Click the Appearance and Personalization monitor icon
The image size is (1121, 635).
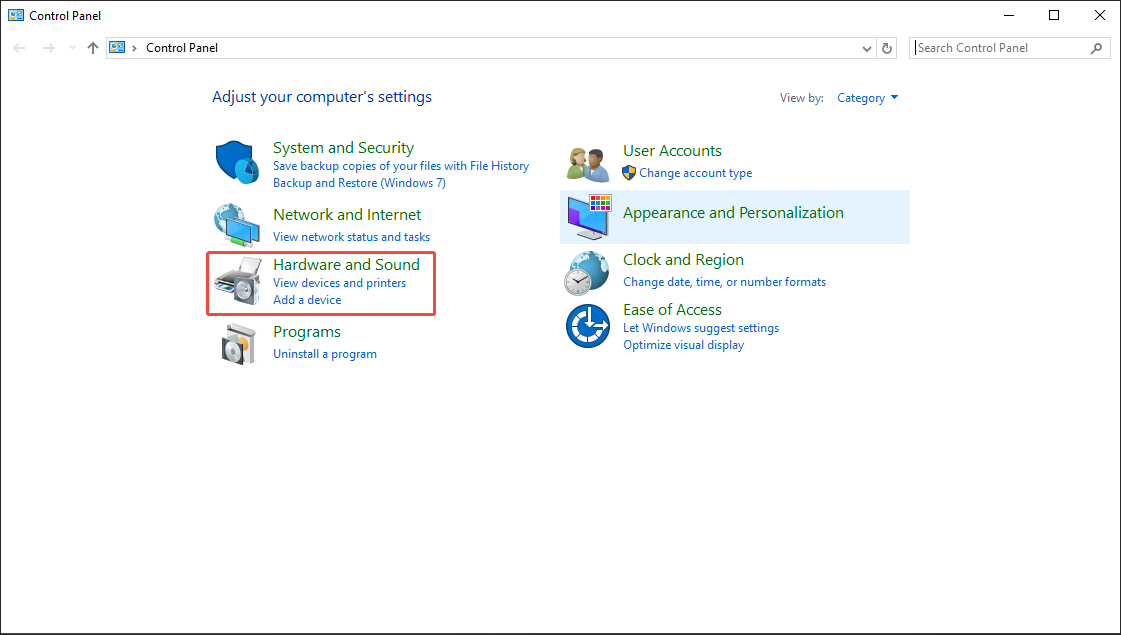click(x=587, y=217)
